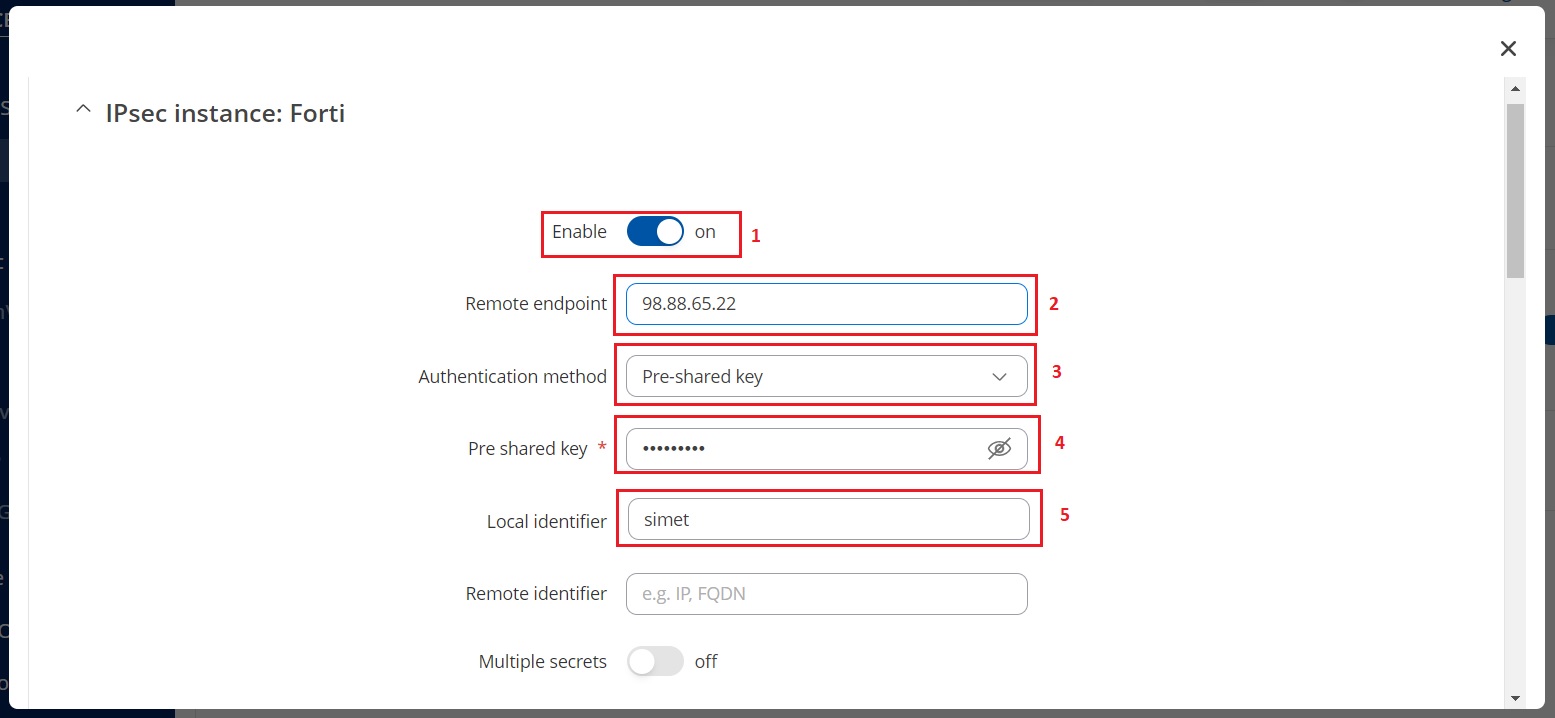Click the 'Pre shared key' label
The height and width of the screenshot is (718, 1555).
[527, 449]
